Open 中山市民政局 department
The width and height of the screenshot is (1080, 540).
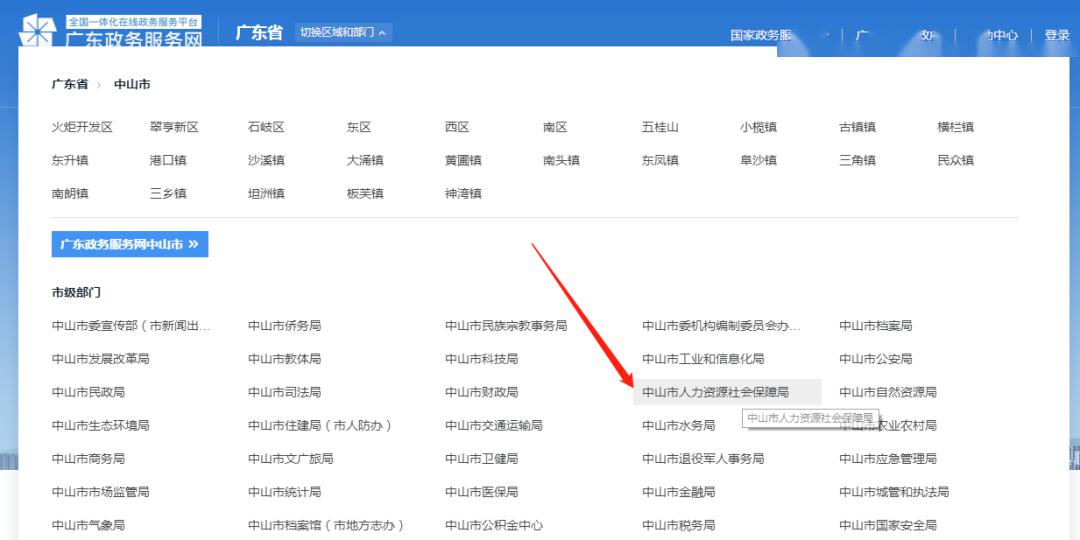[88, 393]
